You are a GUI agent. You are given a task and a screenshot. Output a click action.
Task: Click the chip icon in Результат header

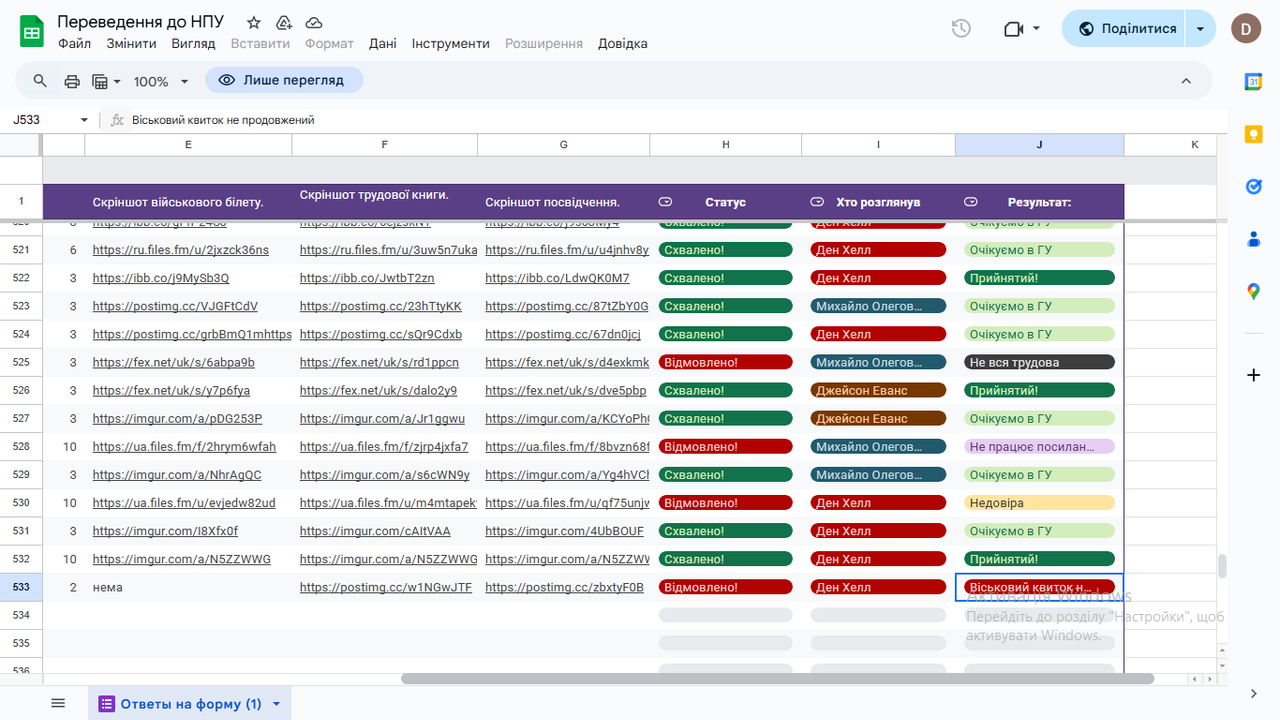click(x=970, y=202)
